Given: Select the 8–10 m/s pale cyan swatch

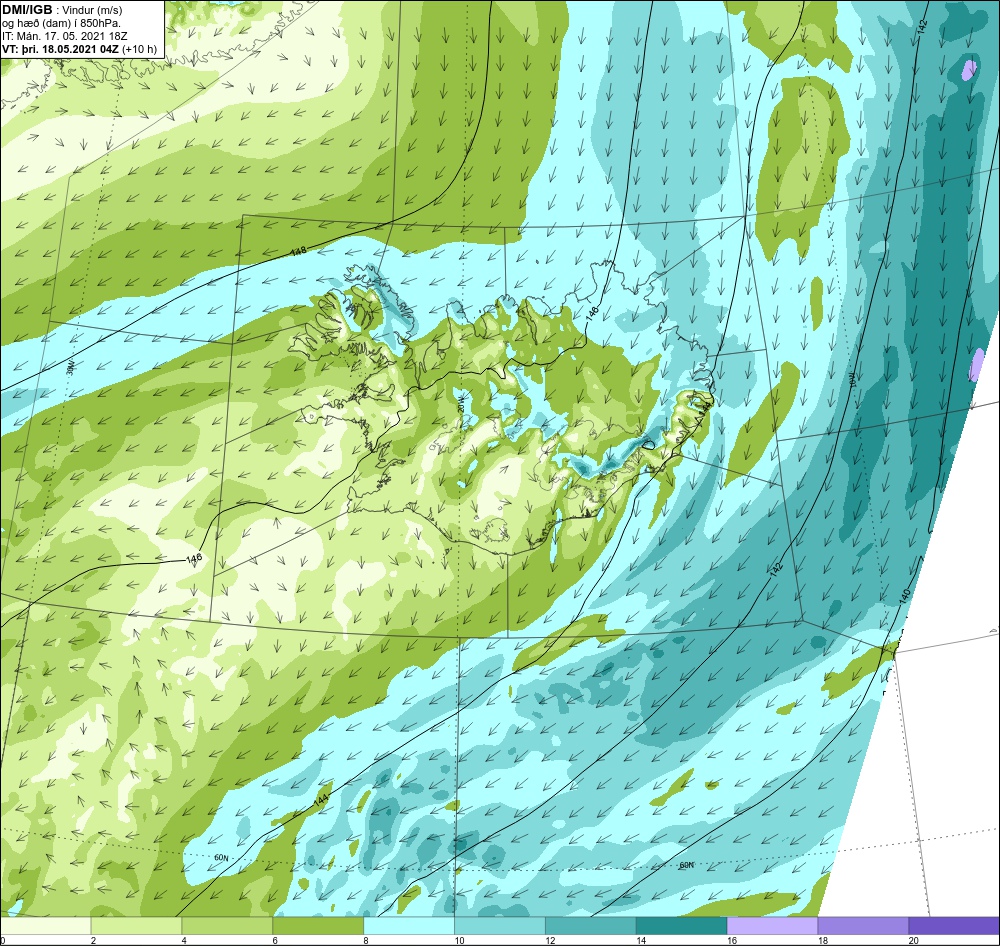Looking at the screenshot, I should point(409,925).
